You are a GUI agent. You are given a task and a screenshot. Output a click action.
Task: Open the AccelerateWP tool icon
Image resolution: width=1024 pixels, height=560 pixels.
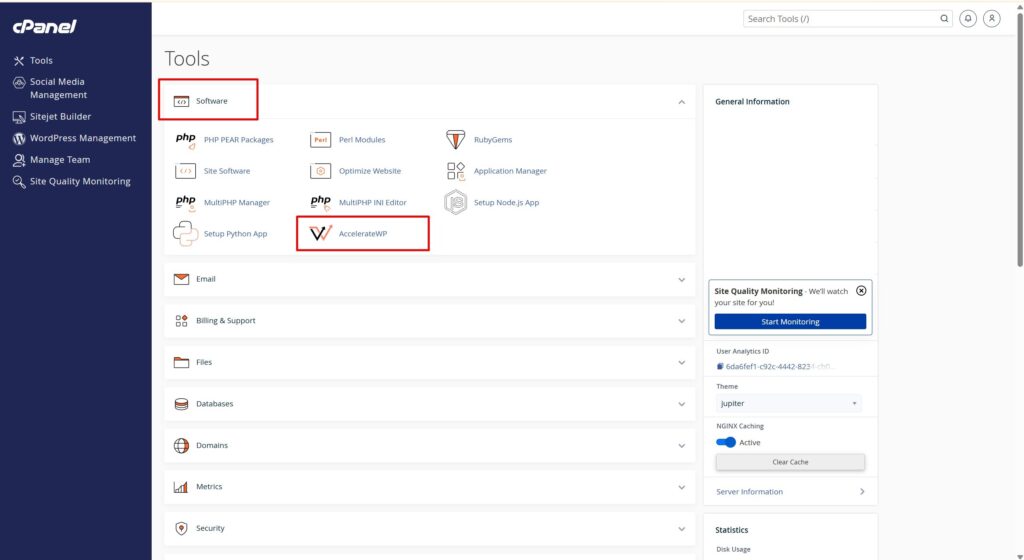coord(320,233)
